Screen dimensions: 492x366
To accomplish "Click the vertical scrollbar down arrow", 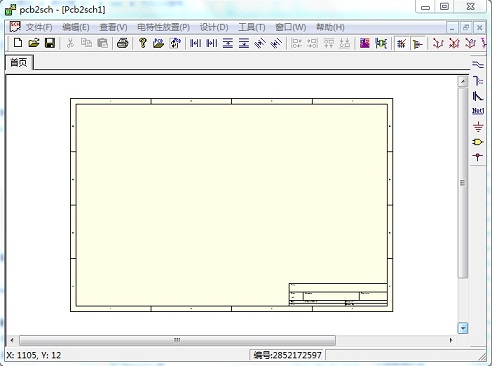I will pos(463,328).
